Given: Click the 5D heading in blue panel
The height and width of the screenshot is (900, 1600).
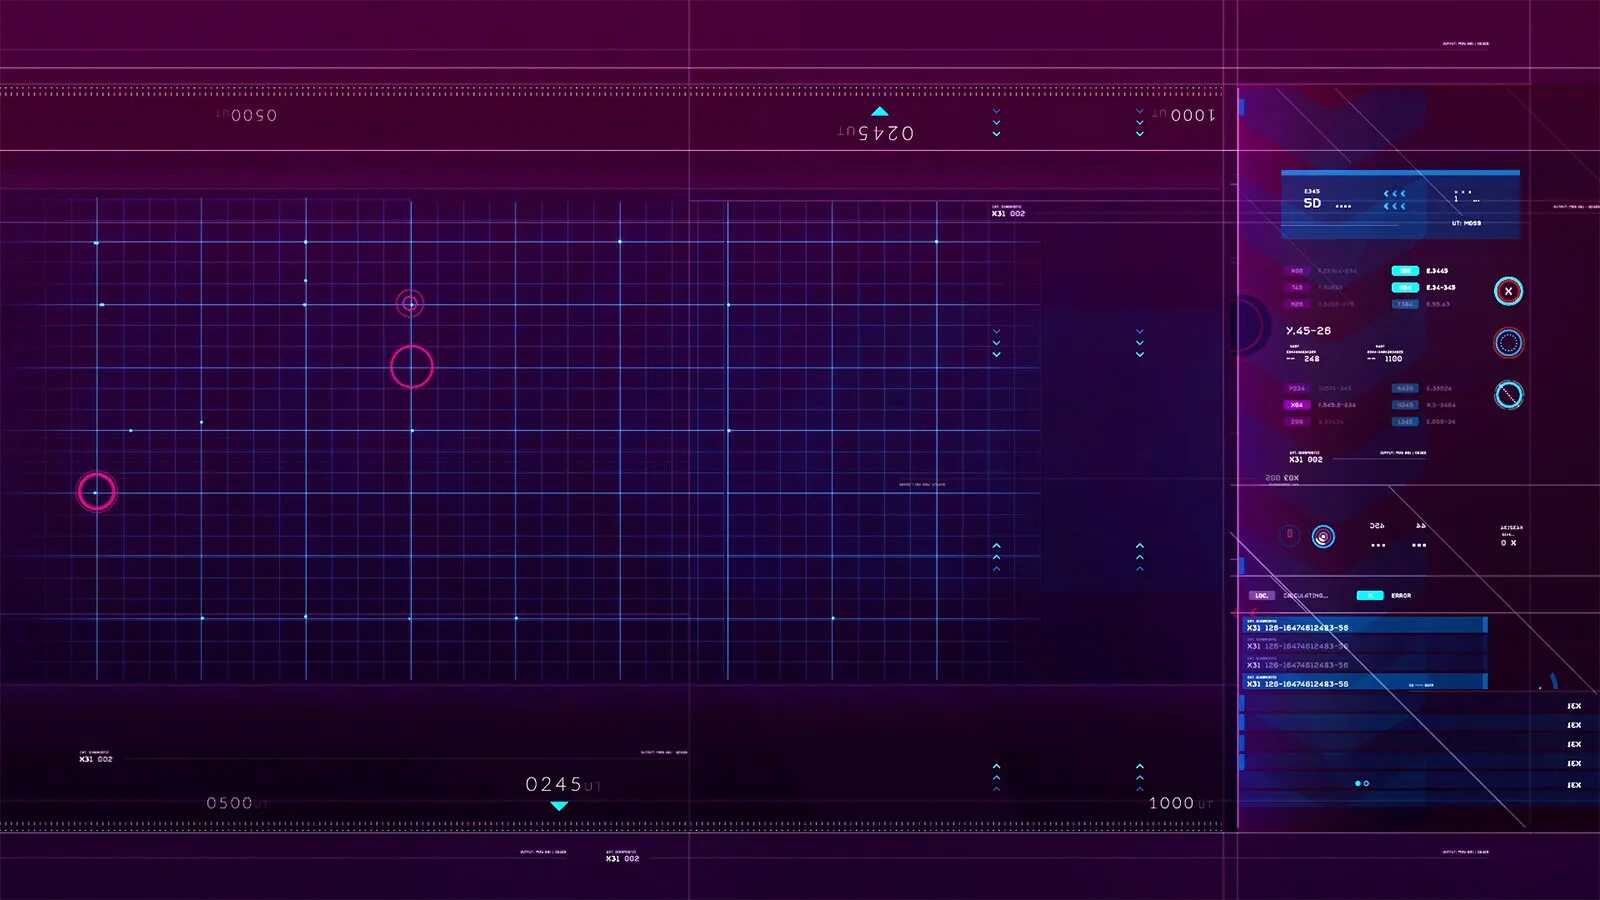Looking at the screenshot, I should point(1312,203).
